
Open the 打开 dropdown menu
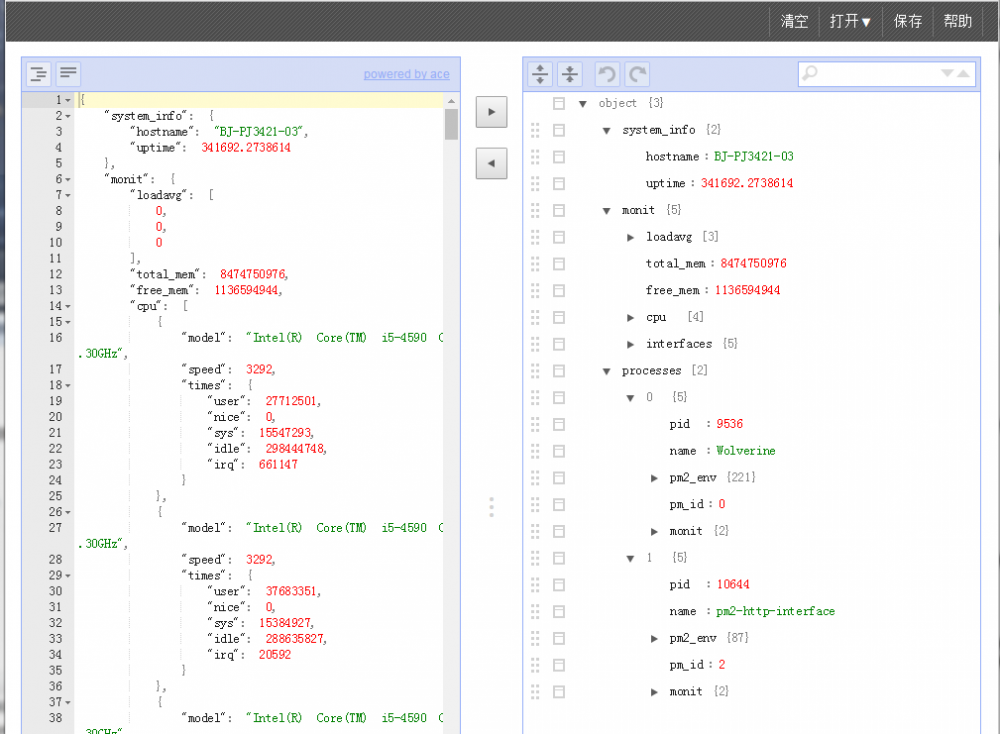(849, 20)
